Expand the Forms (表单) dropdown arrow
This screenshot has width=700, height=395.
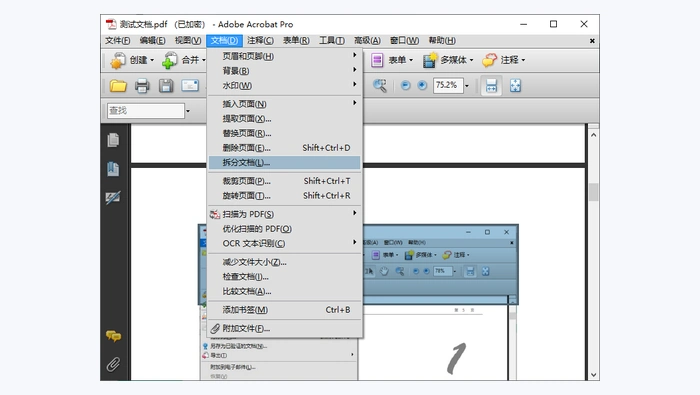[411, 60]
